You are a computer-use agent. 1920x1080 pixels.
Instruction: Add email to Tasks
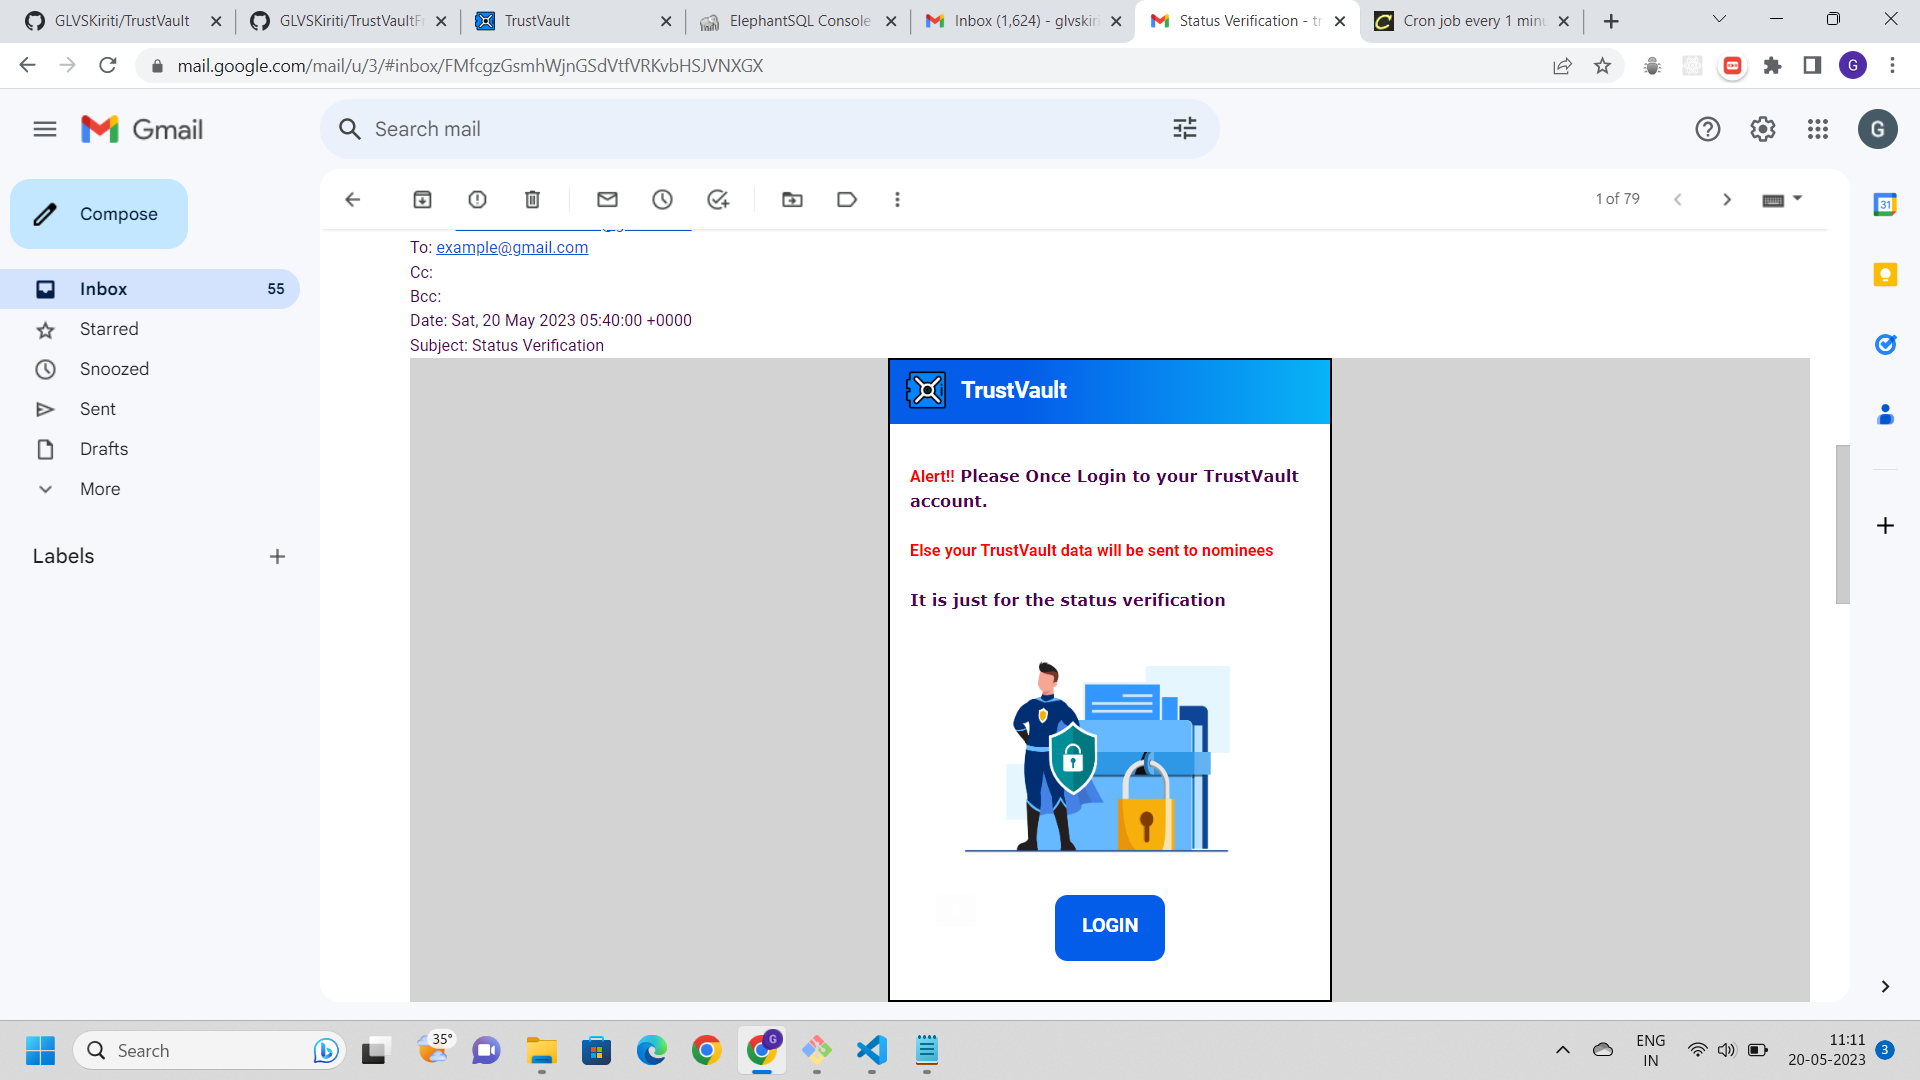click(x=718, y=200)
